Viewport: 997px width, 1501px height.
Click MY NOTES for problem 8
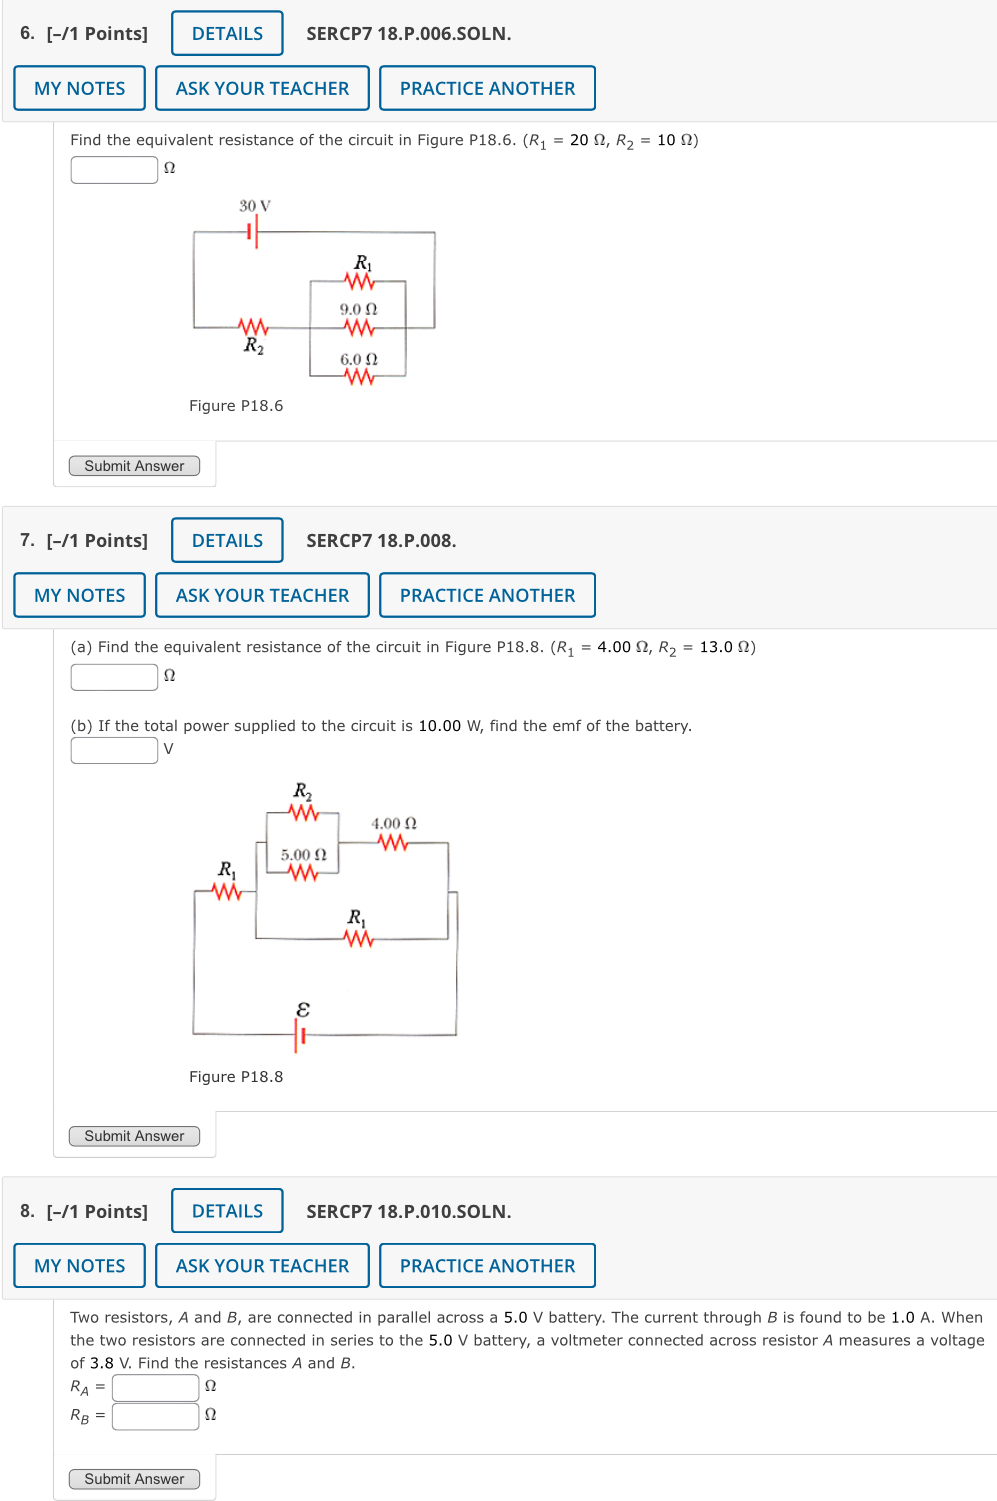click(x=79, y=1265)
